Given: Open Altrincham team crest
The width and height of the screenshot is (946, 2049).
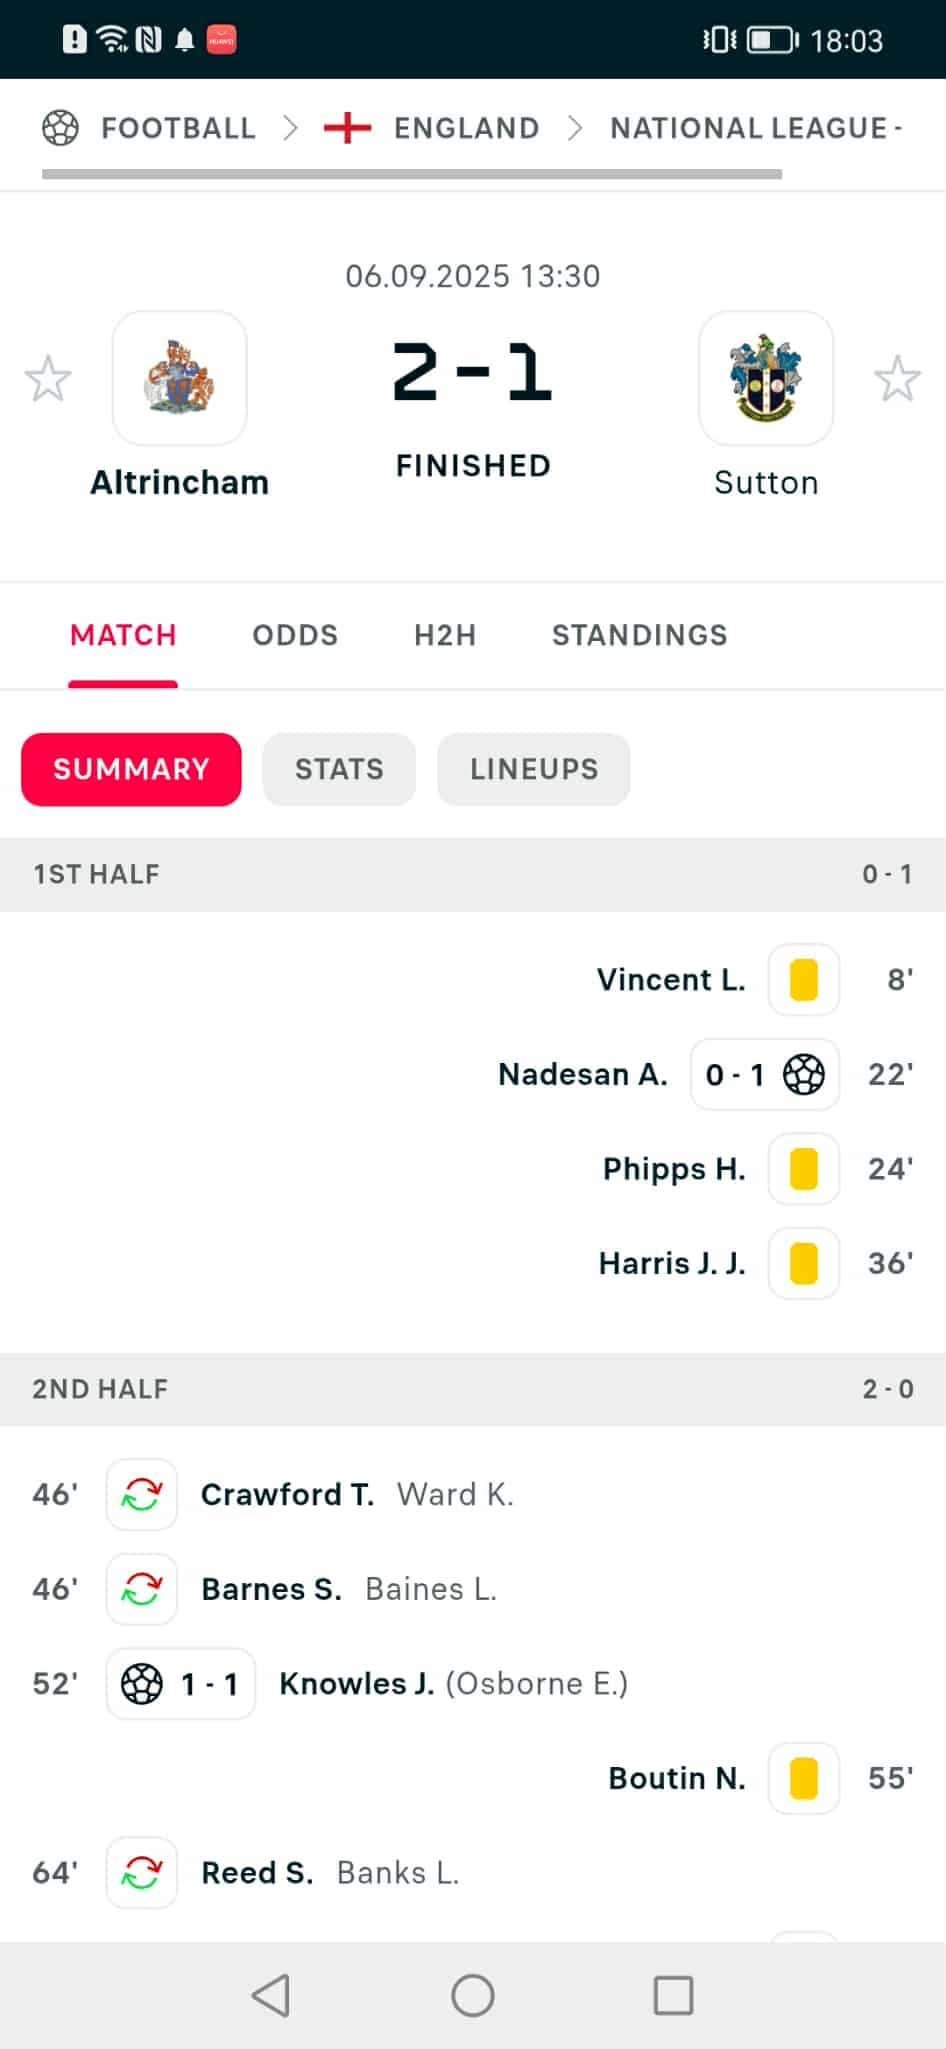Looking at the screenshot, I should [180, 379].
